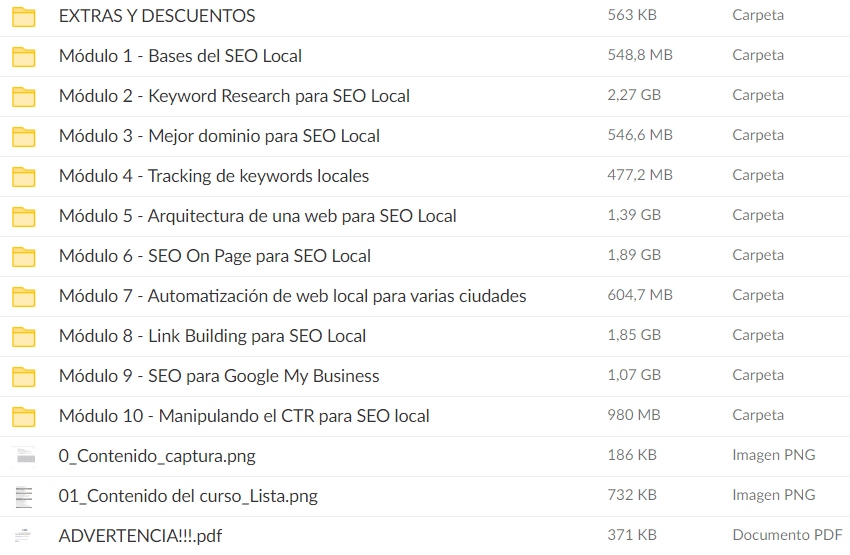The image size is (850, 555).
Task: Click the 186 KB size value
Action: pos(632,455)
